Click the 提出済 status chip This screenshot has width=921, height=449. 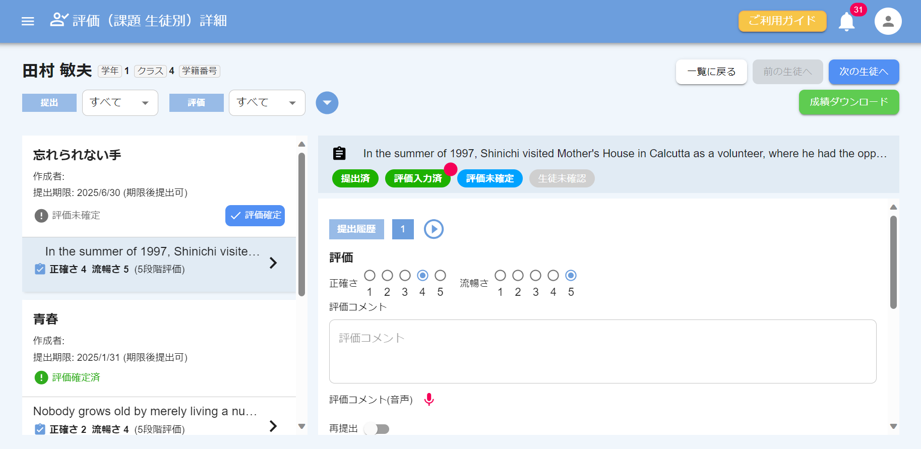pyautogui.click(x=355, y=179)
